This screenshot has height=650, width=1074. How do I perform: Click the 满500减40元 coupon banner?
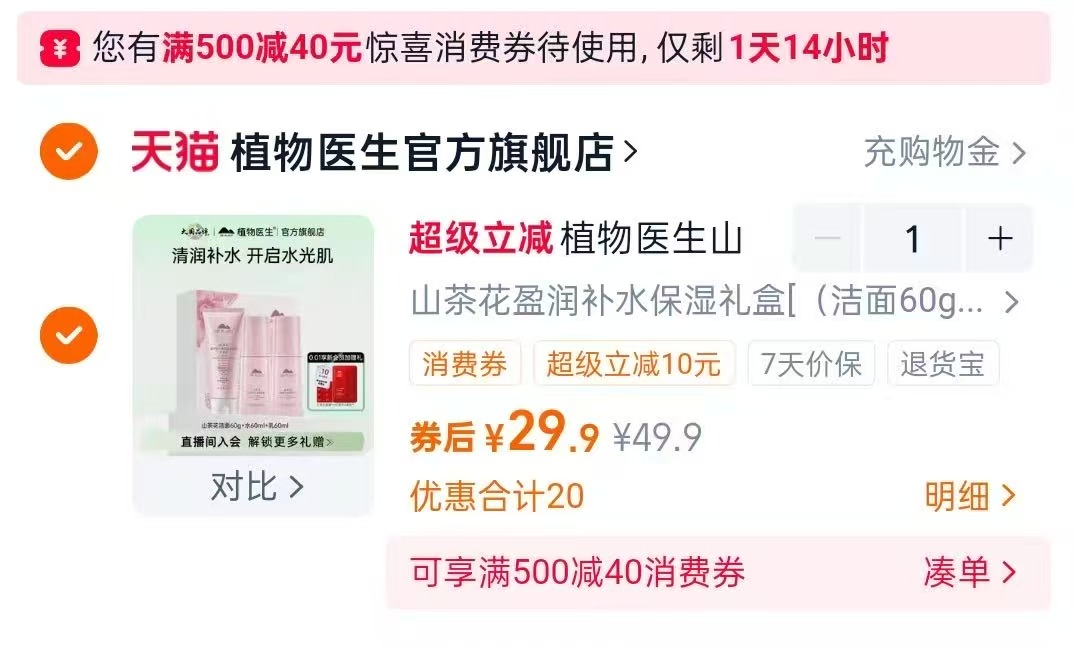pos(534,48)
